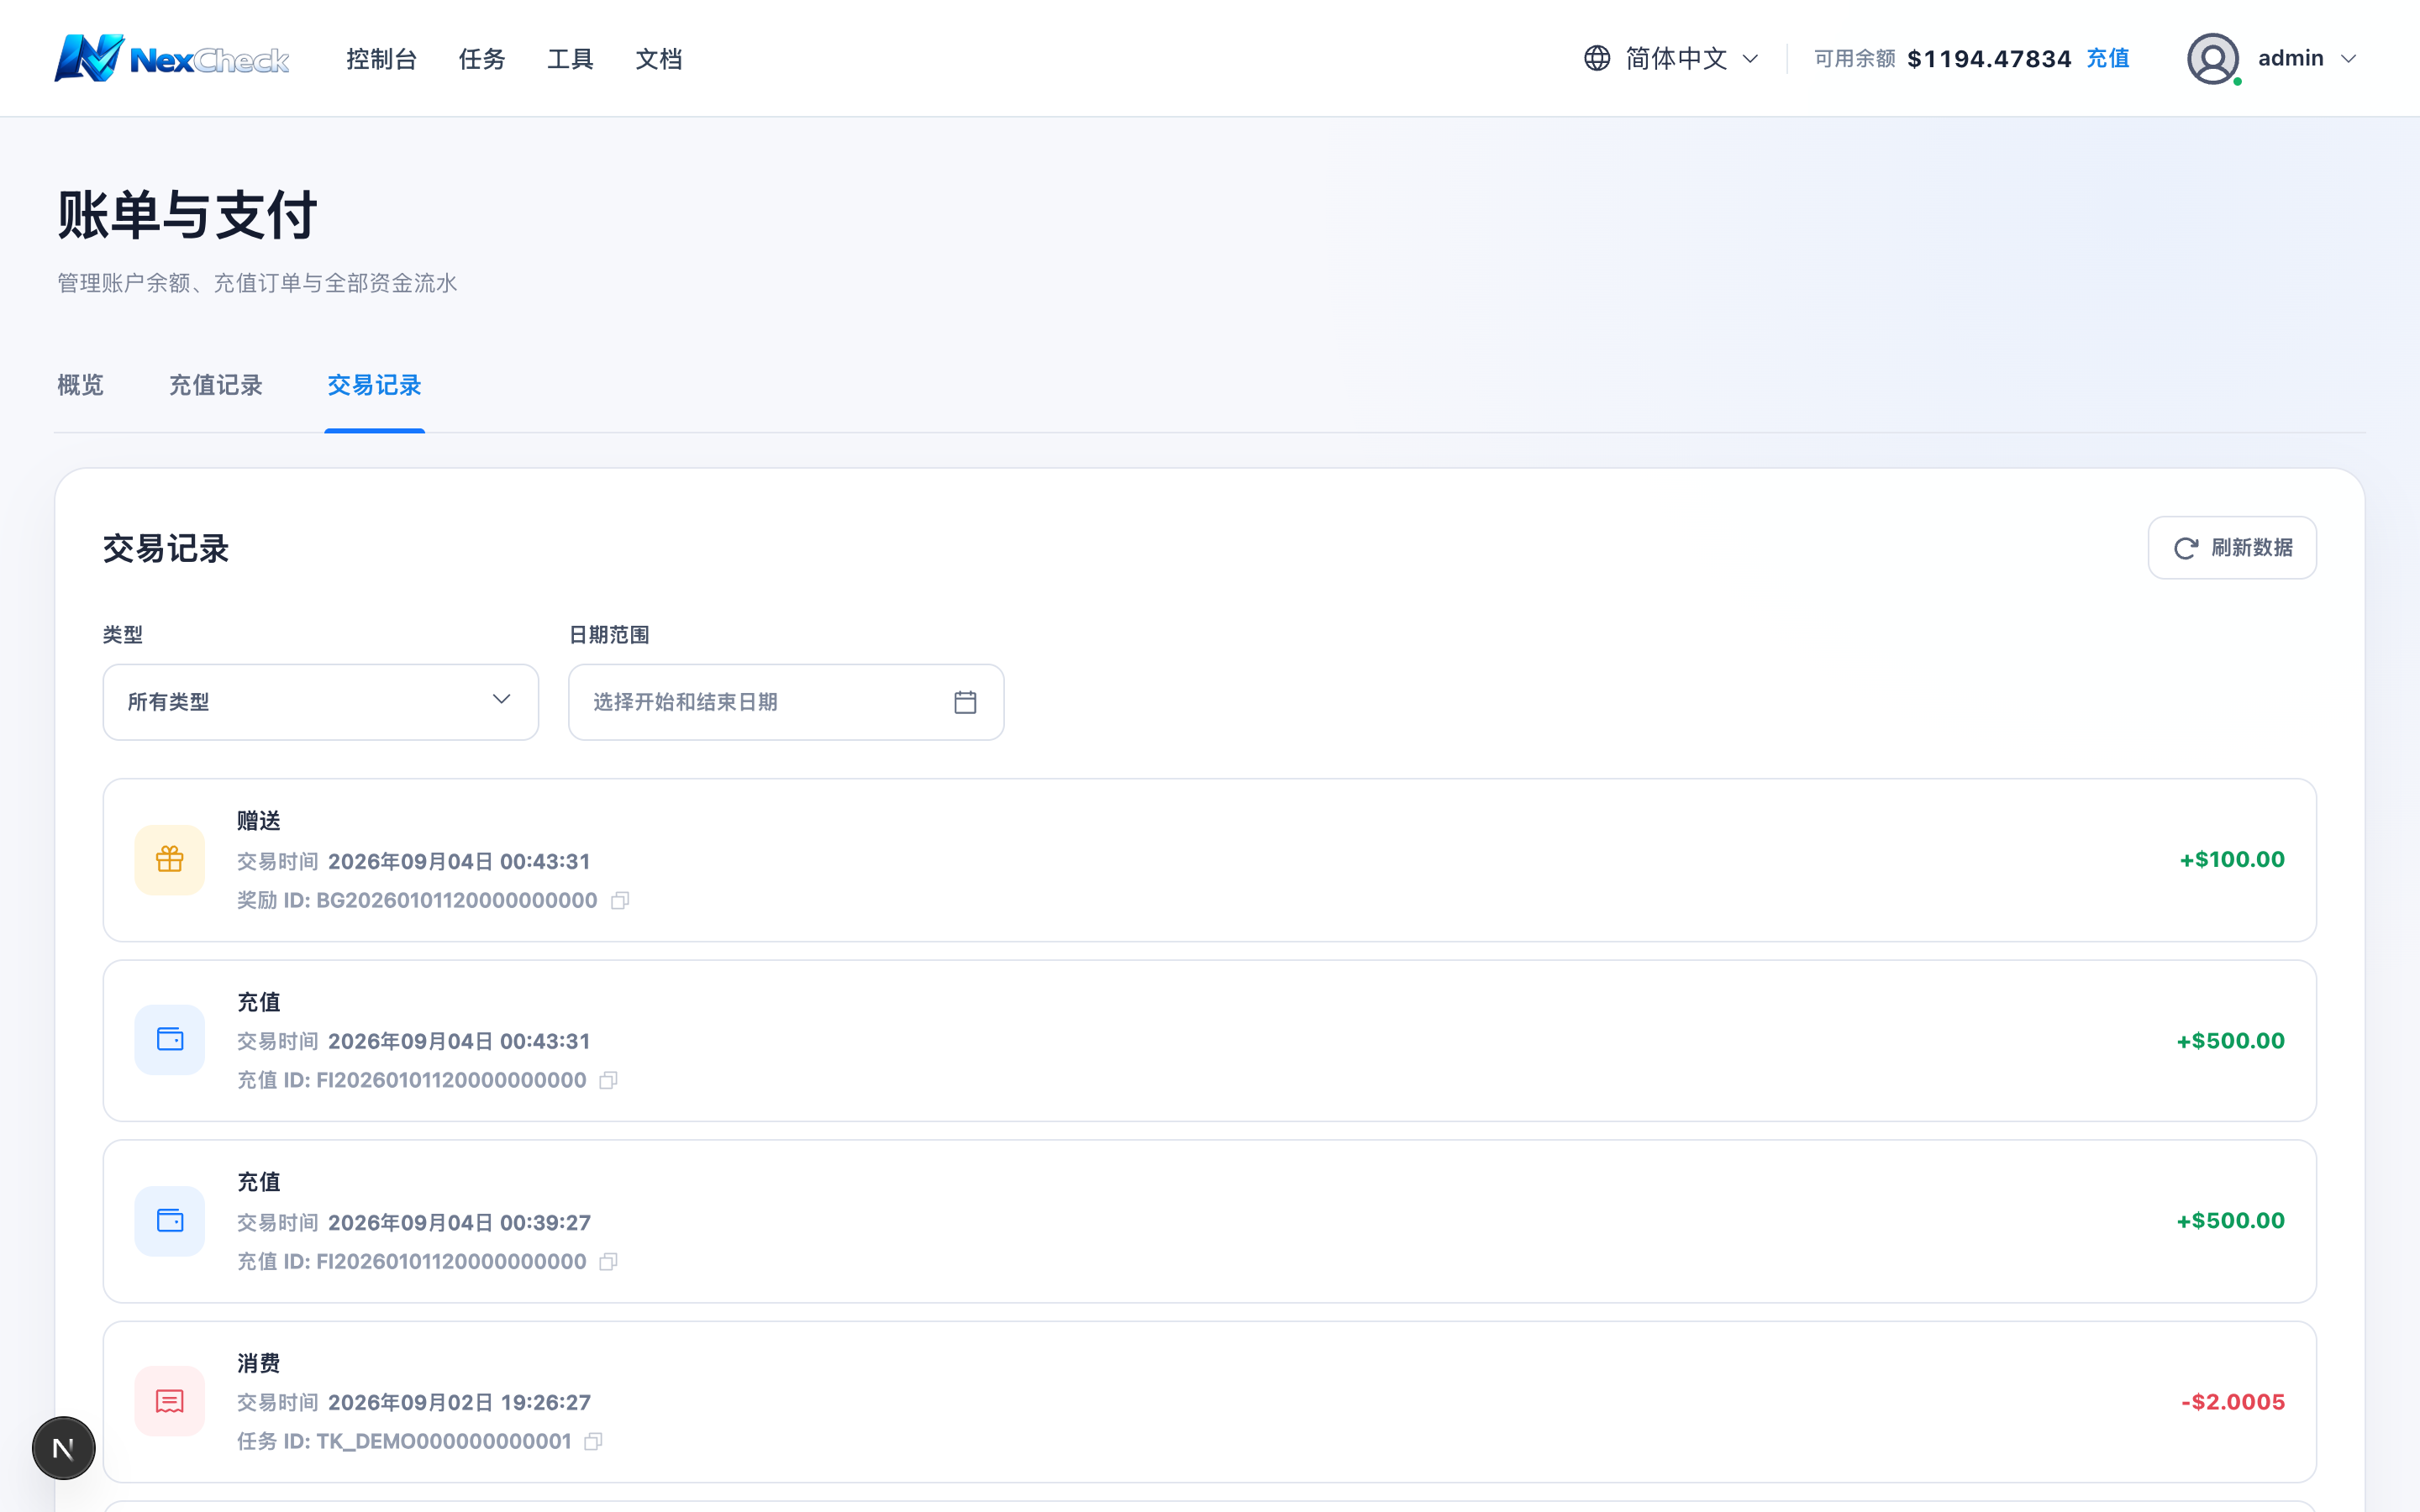Expand the admin account menu chevron
The image size is (2420, 1512).
pyautogui.click(x=2349, y=59)
